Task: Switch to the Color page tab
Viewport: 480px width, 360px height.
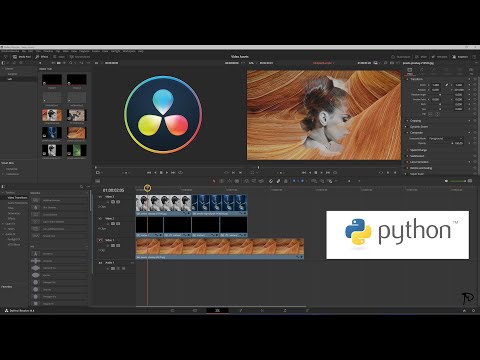Action: point(262,310)
